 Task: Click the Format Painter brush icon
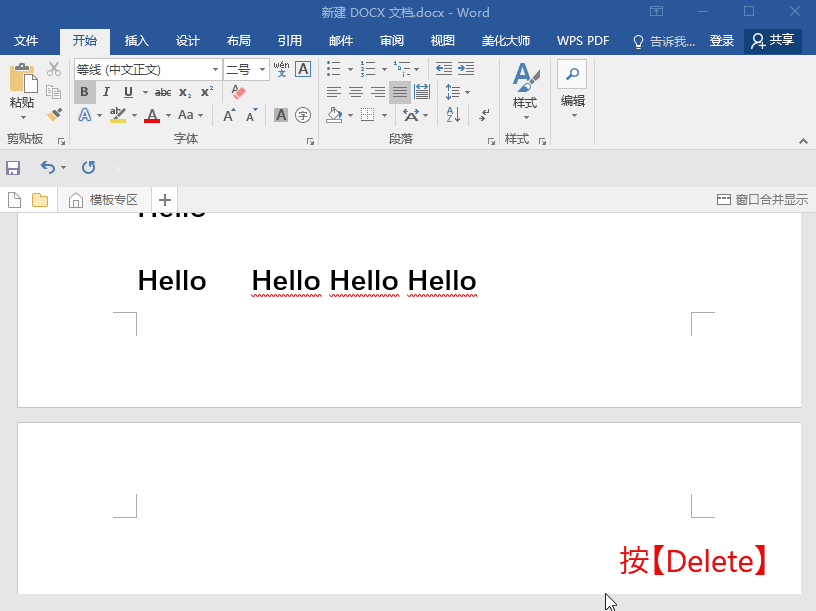click(54, 115)
